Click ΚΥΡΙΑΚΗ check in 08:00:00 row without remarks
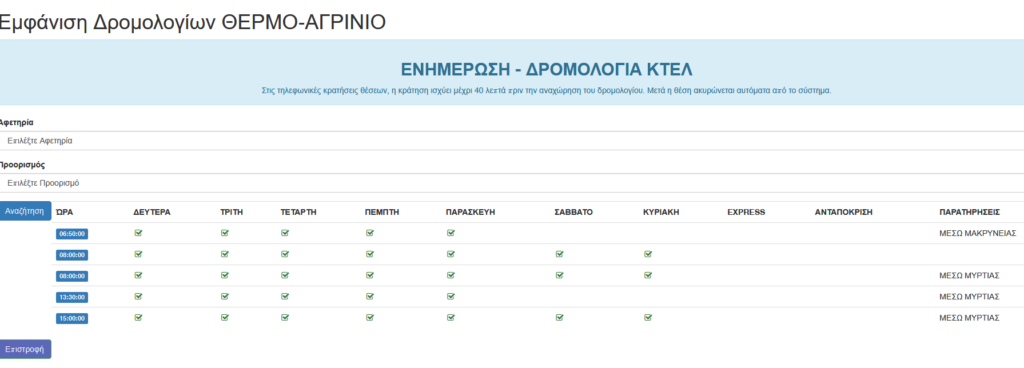This screenshot has width=1024, height=368. tap(648, 254)
